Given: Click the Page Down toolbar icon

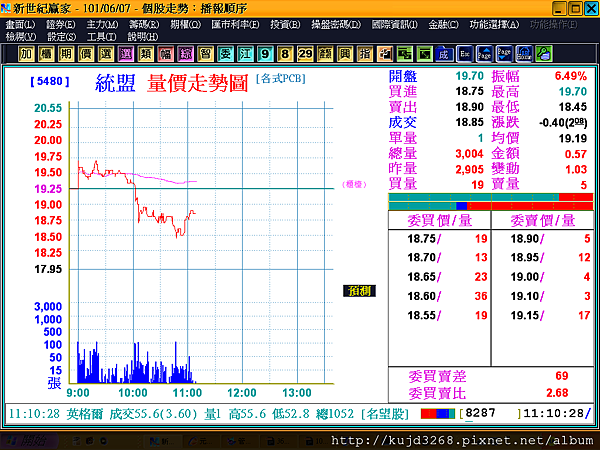Looking at the screenshot, I should tap(504, 54).
